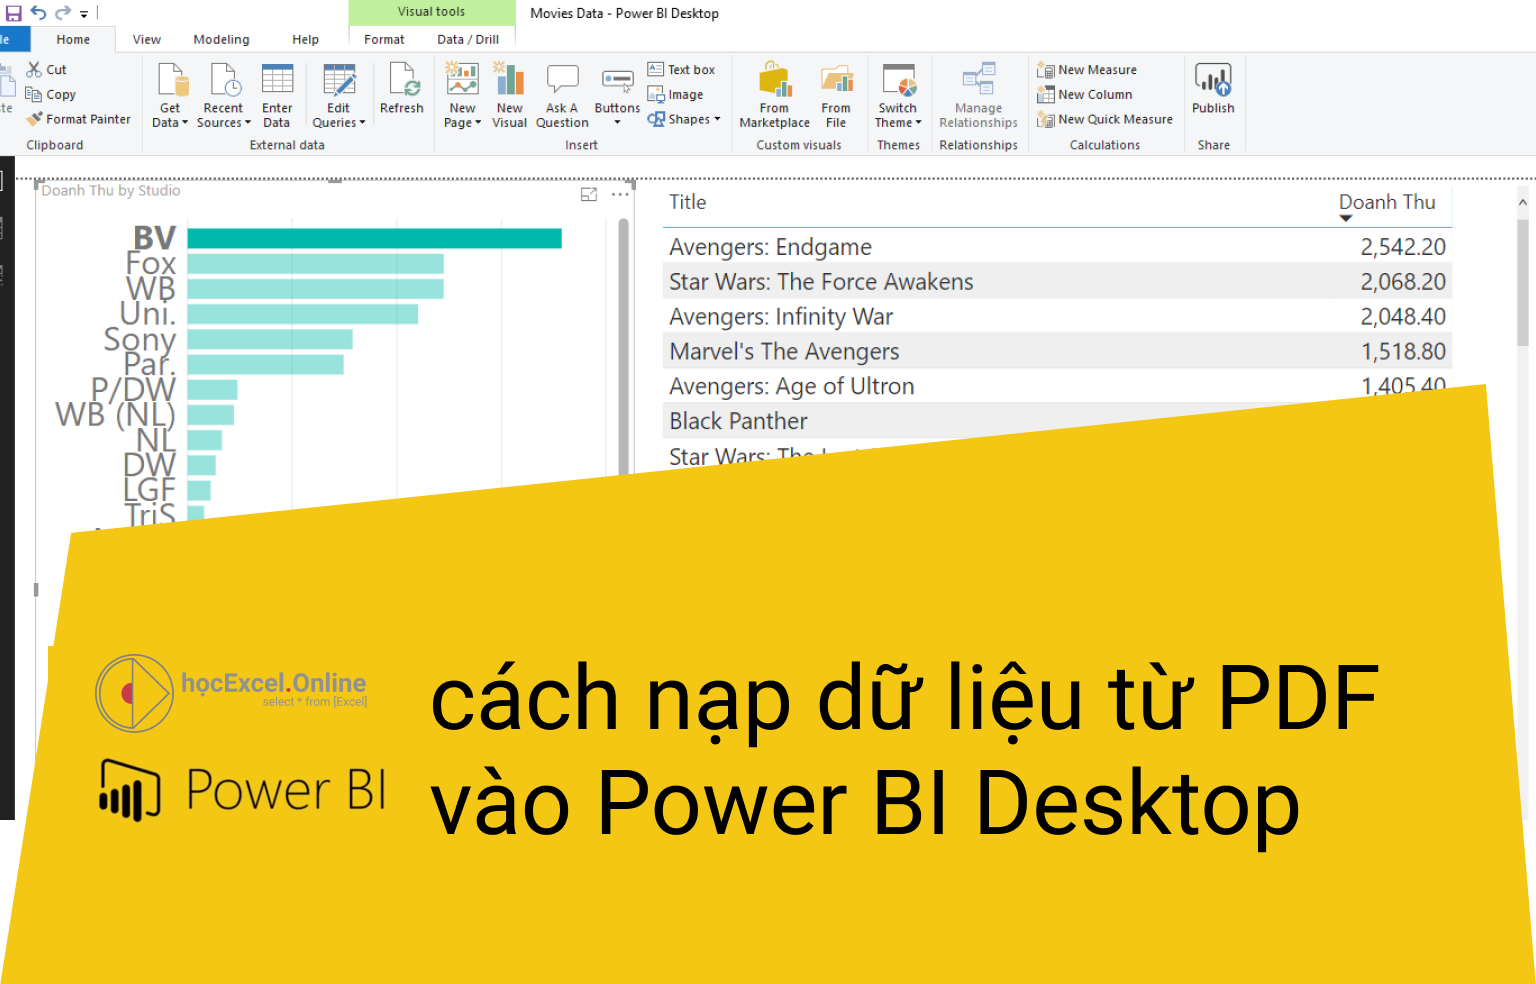Sort table by Doanh Thu column header
Viewport: 1536px width, 984px height.
1387,202
